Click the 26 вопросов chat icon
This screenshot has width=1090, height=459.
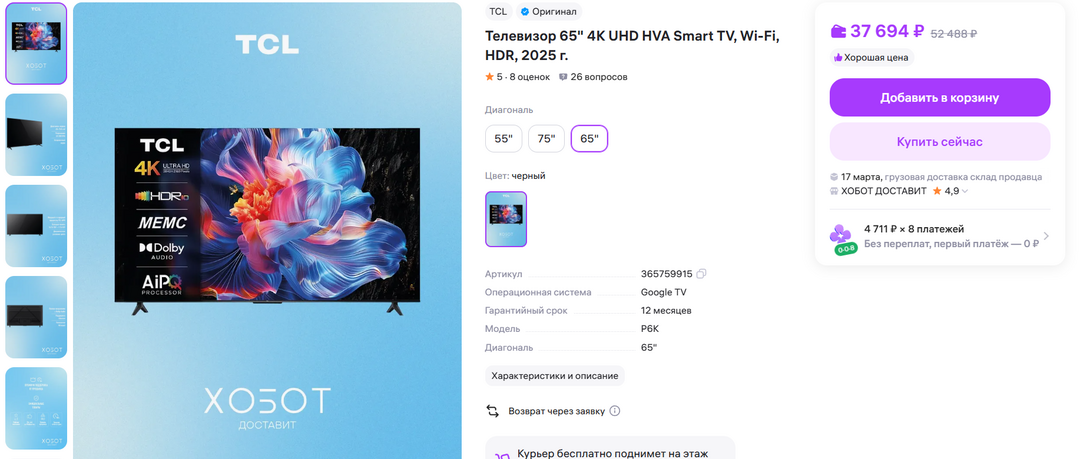pos(563,77)
